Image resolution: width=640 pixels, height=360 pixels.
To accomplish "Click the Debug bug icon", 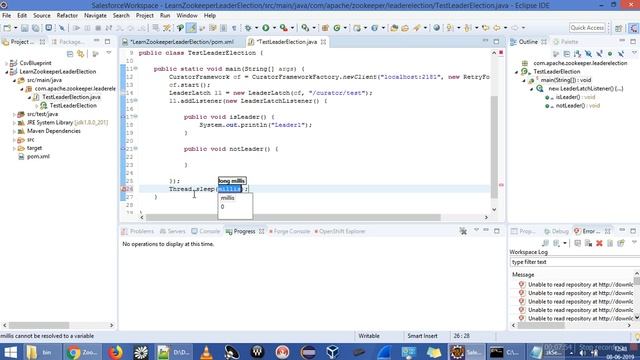I will pyautogui.click(x=248, y=28).
